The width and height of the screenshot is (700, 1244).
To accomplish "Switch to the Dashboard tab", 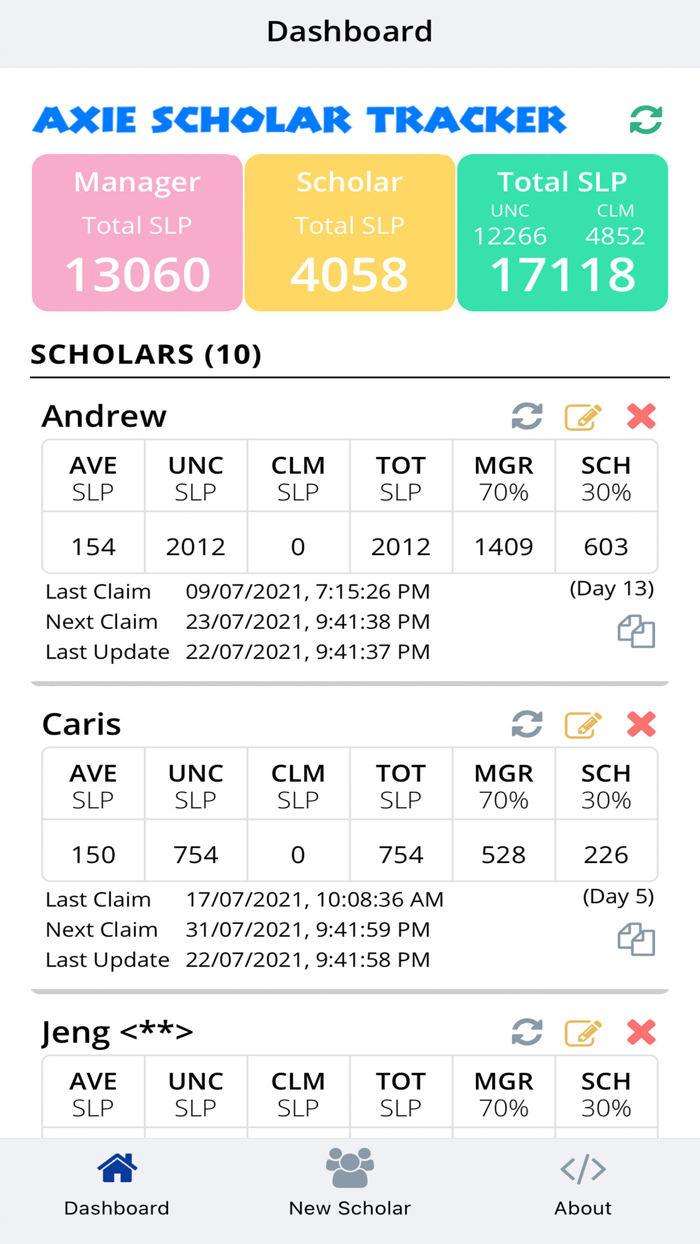I will (x=117, y=1185).
